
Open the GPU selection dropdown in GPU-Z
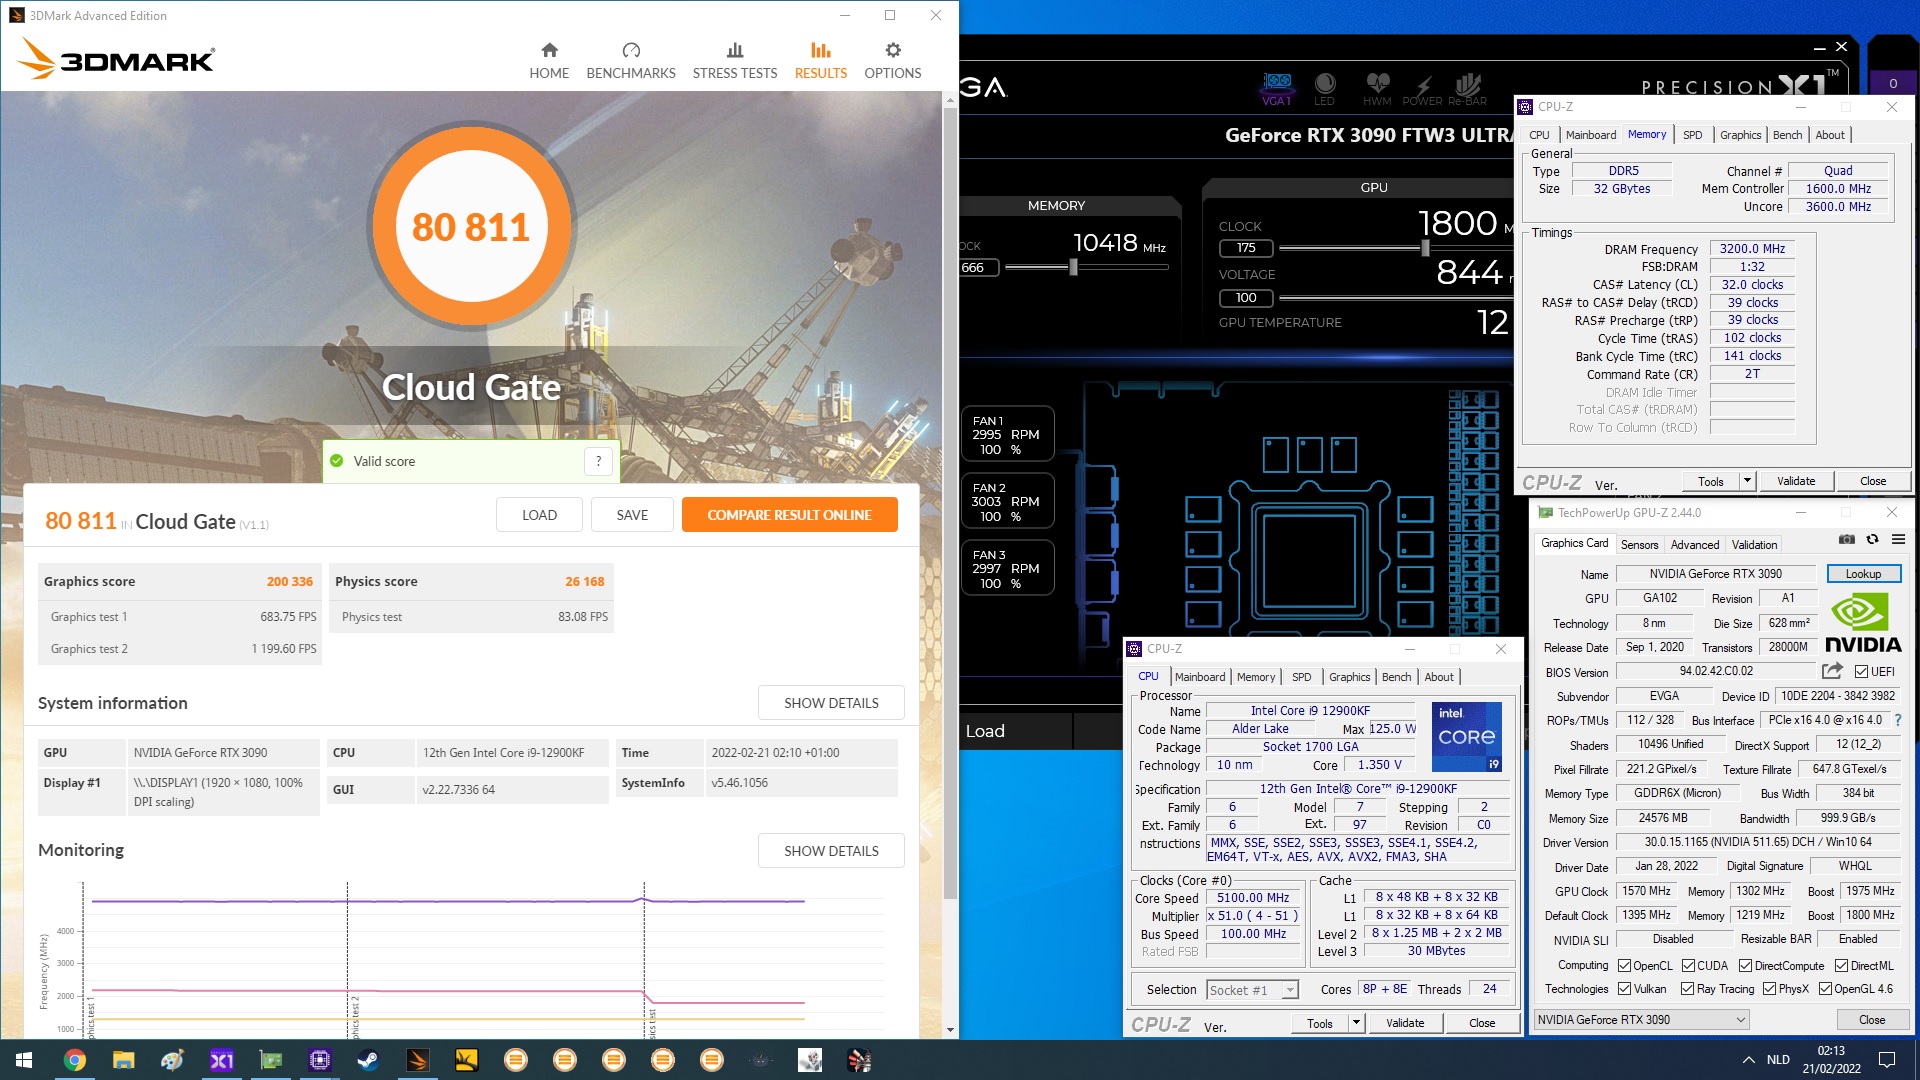pyautogui.click(x=1642, y=1020)
